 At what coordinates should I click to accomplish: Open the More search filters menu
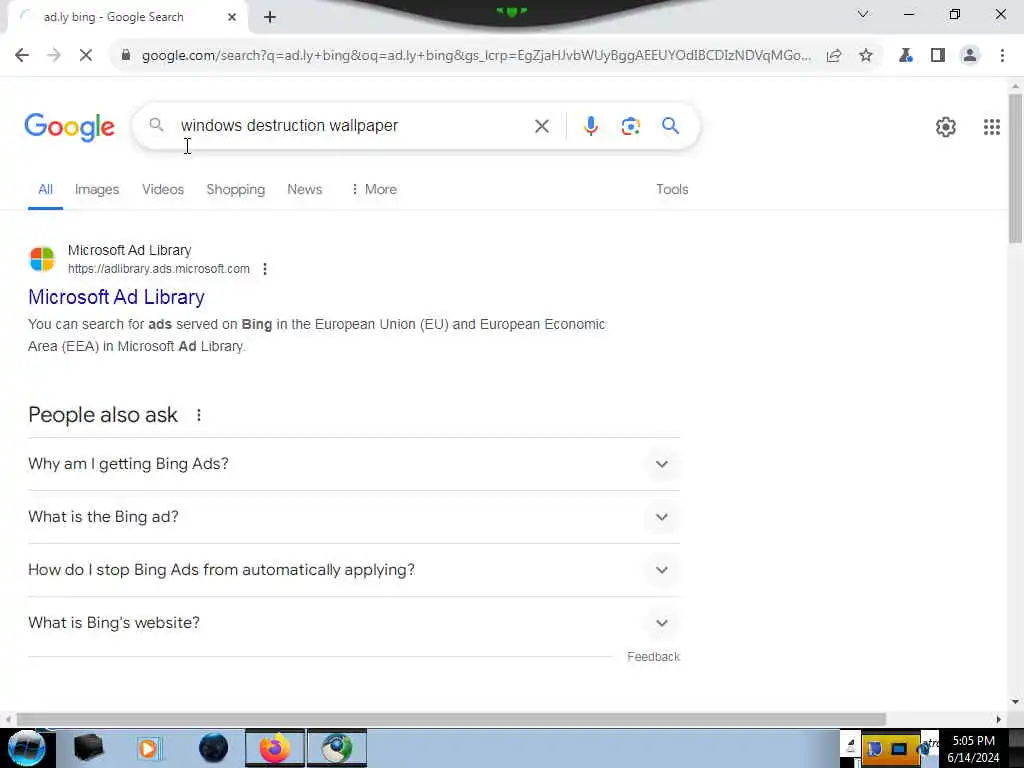tap(374, 189)
